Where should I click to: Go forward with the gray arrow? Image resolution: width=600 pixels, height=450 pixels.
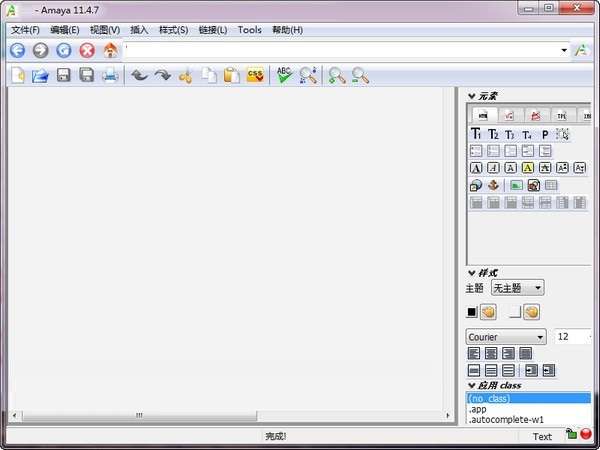41,51
